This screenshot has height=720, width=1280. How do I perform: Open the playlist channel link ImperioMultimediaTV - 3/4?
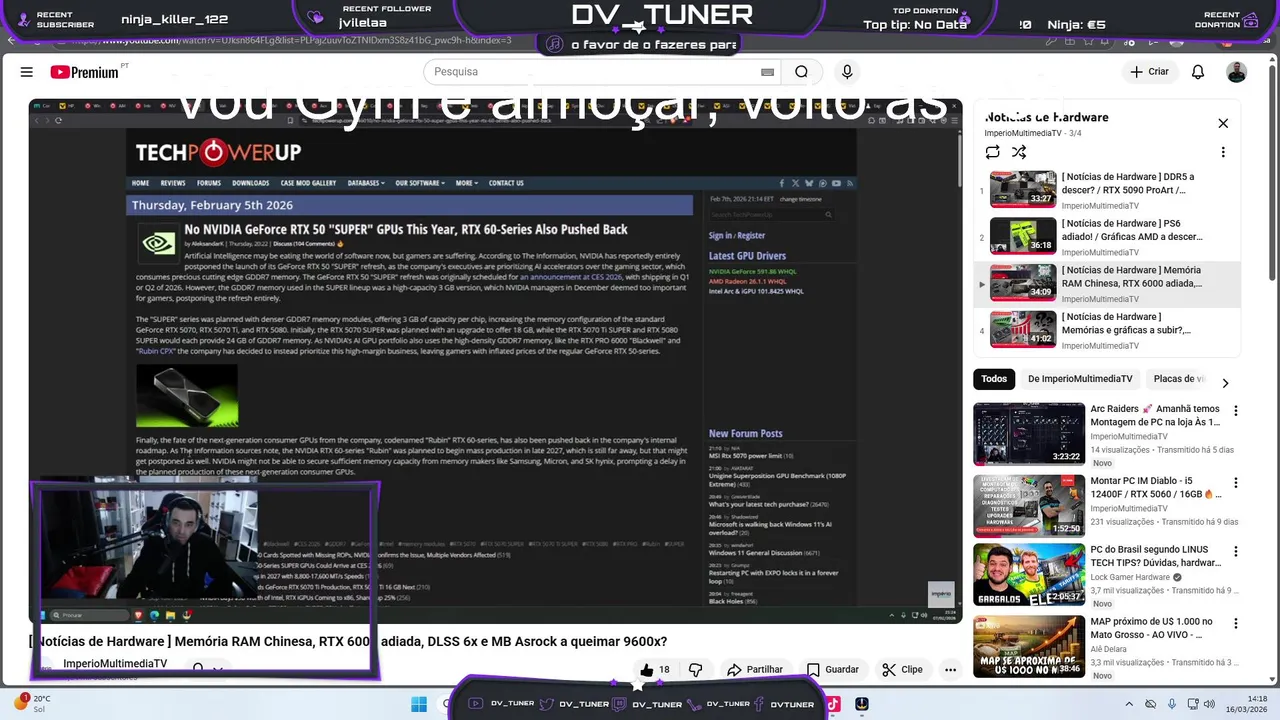(1032, 133)
